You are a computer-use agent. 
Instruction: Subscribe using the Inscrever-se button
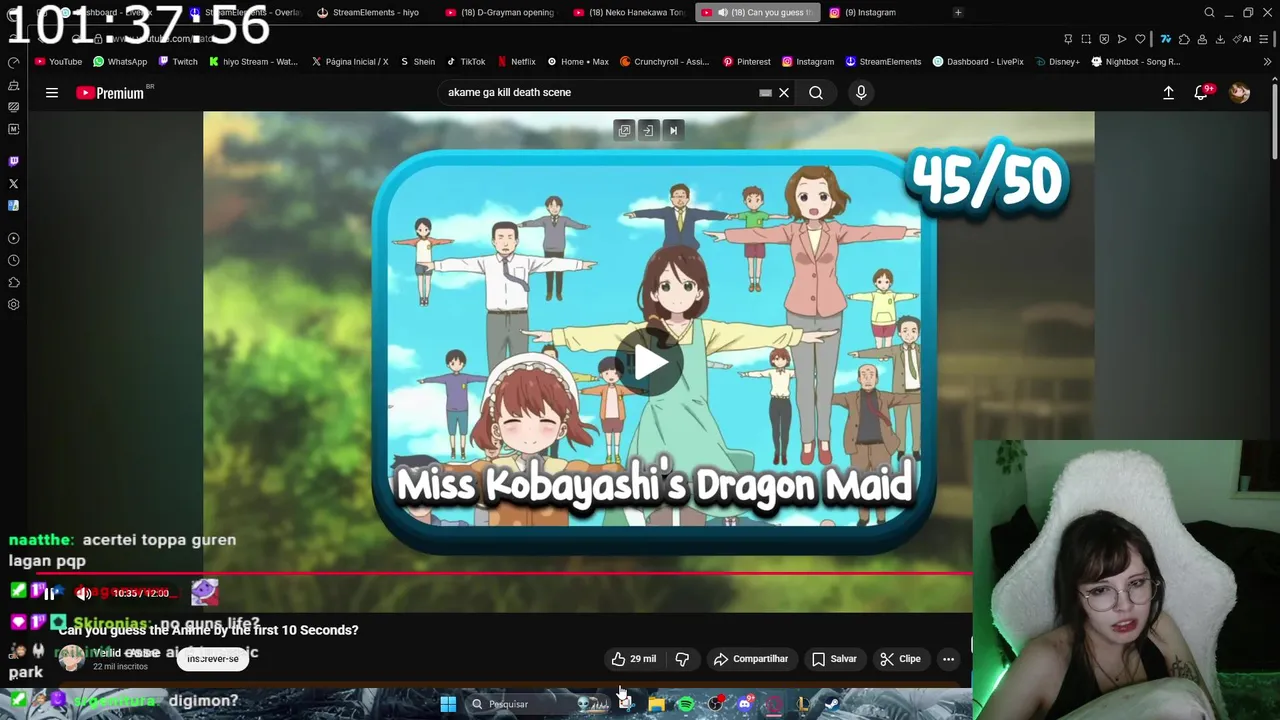213,659
